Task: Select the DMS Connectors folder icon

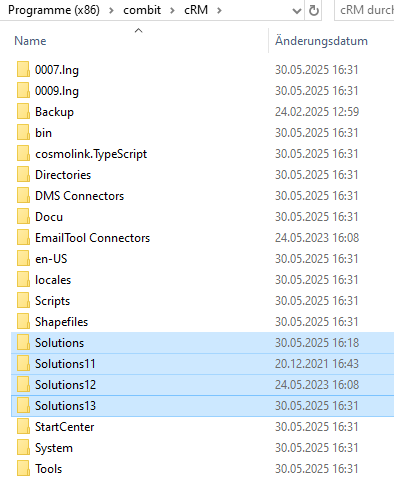Action: click(23, 196)
